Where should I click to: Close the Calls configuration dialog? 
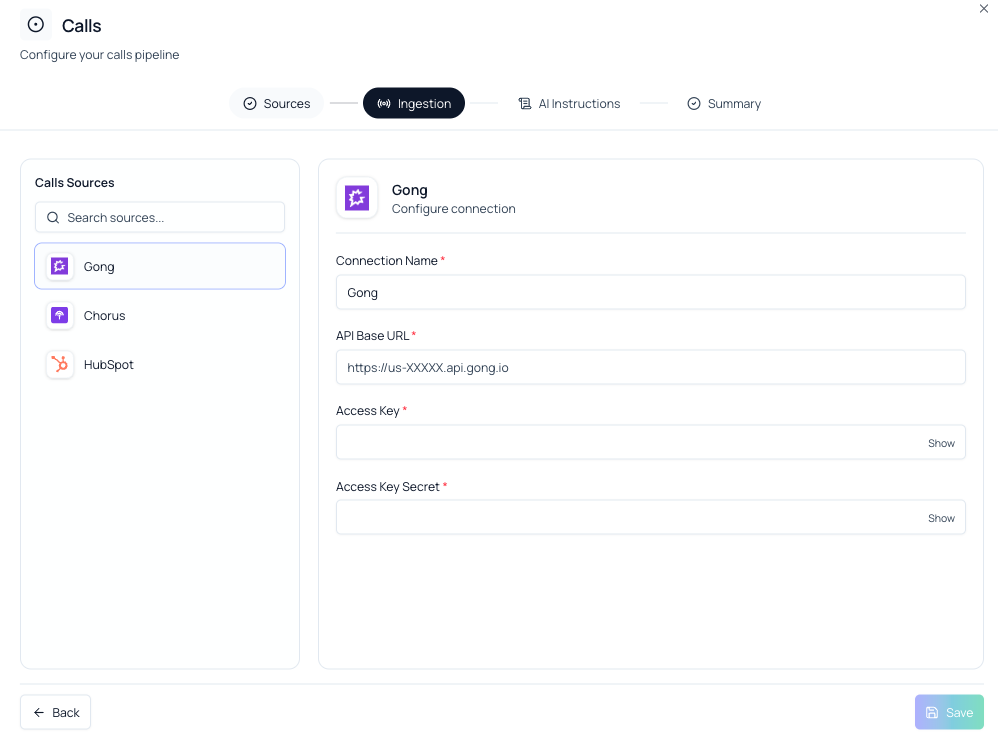click(983, 9)
